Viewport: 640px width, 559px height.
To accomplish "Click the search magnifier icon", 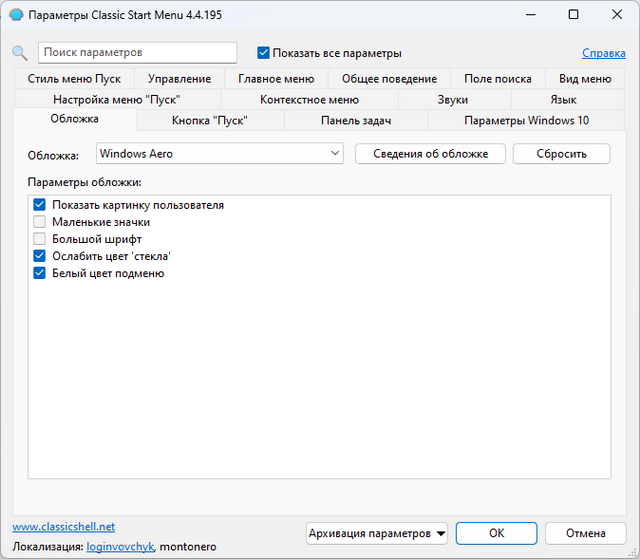I will click(x=20, y=53).
